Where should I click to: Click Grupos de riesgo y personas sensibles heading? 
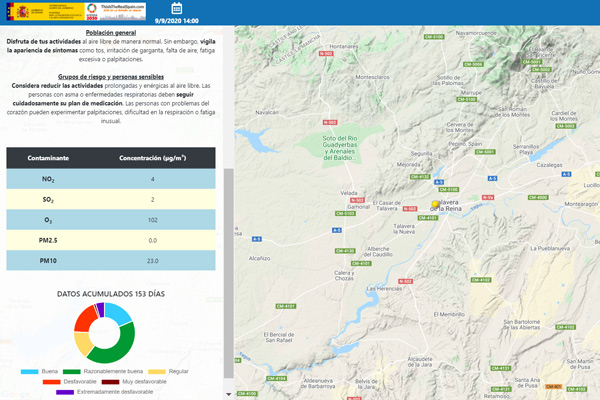point(111,77)
